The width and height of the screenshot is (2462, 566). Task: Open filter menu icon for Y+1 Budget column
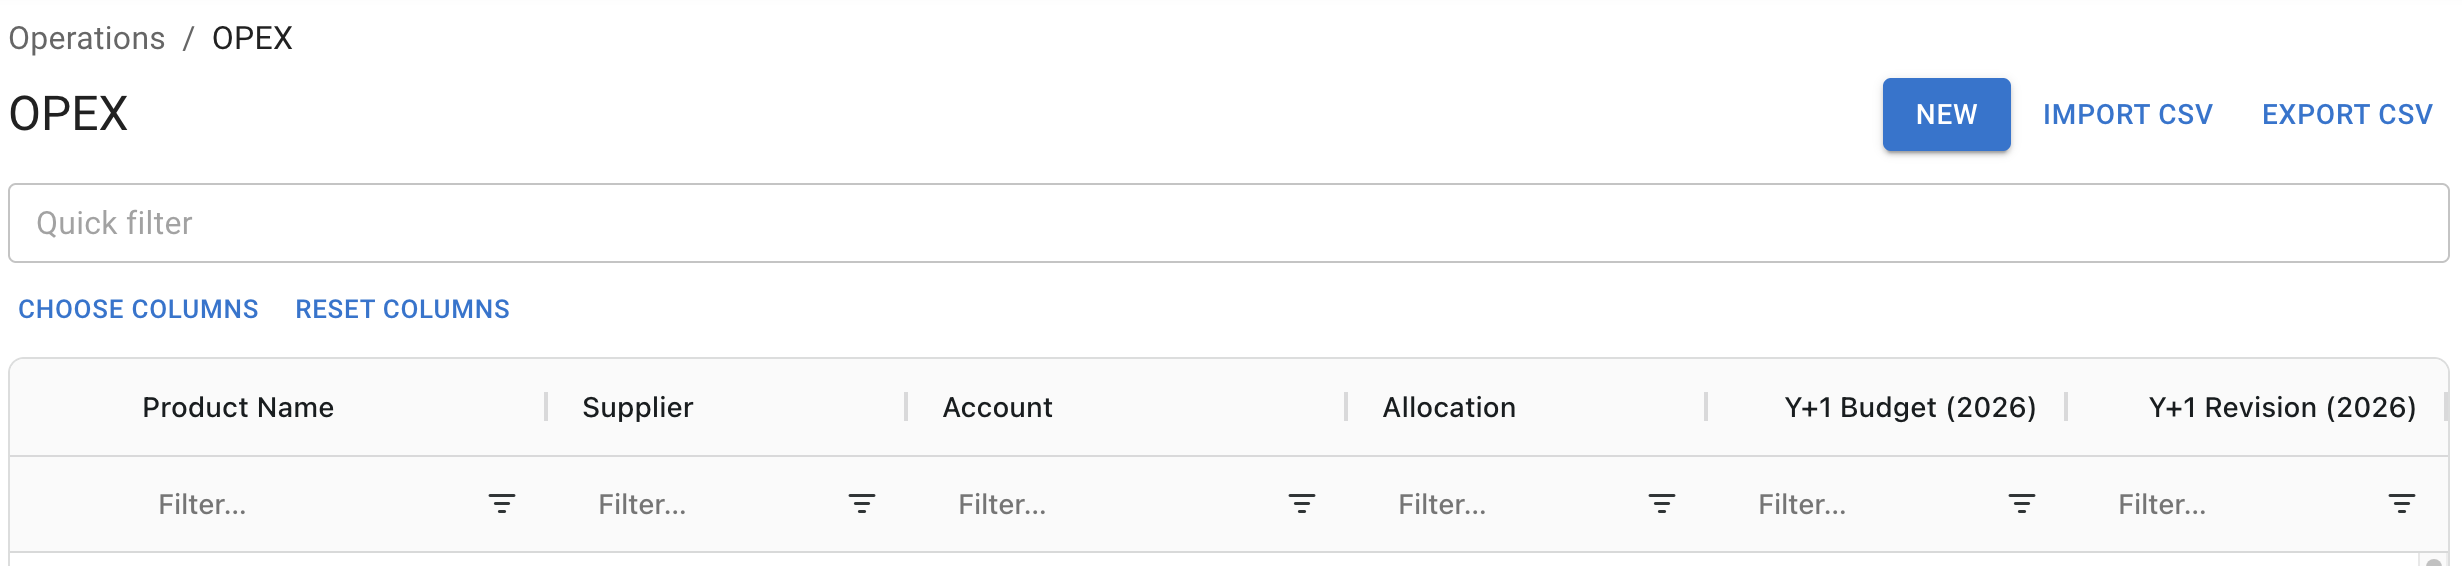[x=2022, y=504]
